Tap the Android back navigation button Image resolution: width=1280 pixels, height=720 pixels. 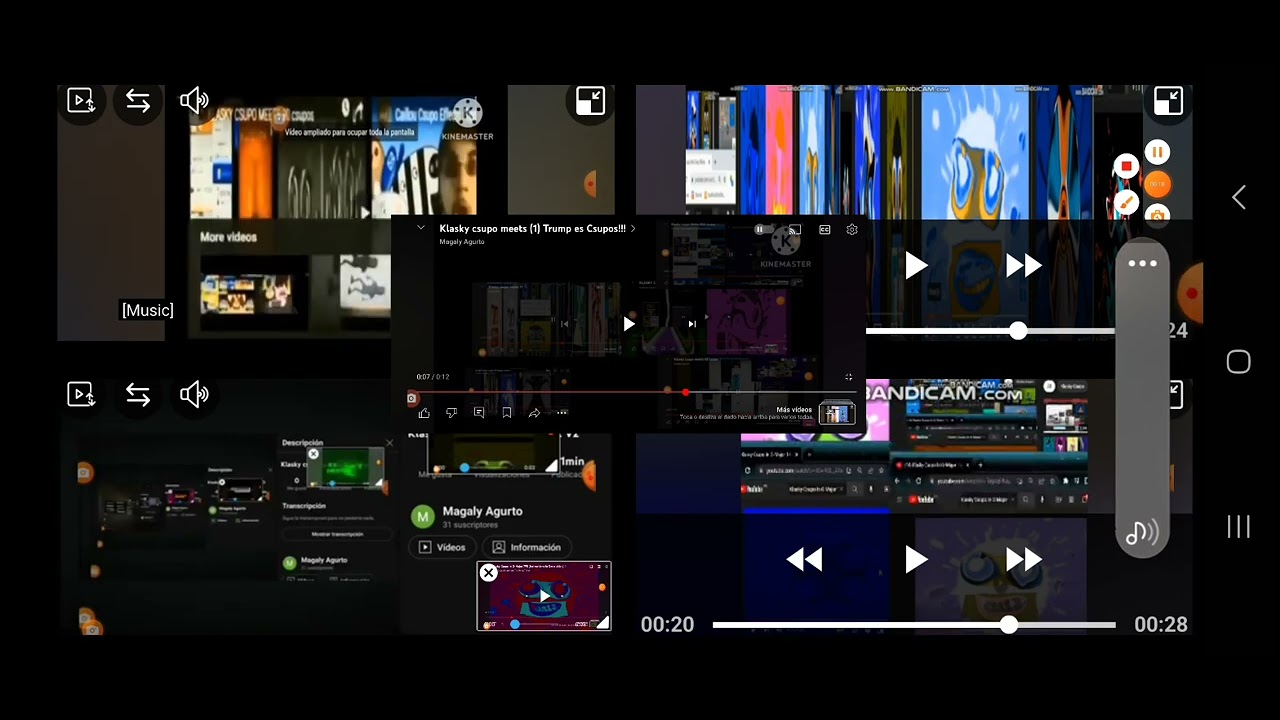1239,198
